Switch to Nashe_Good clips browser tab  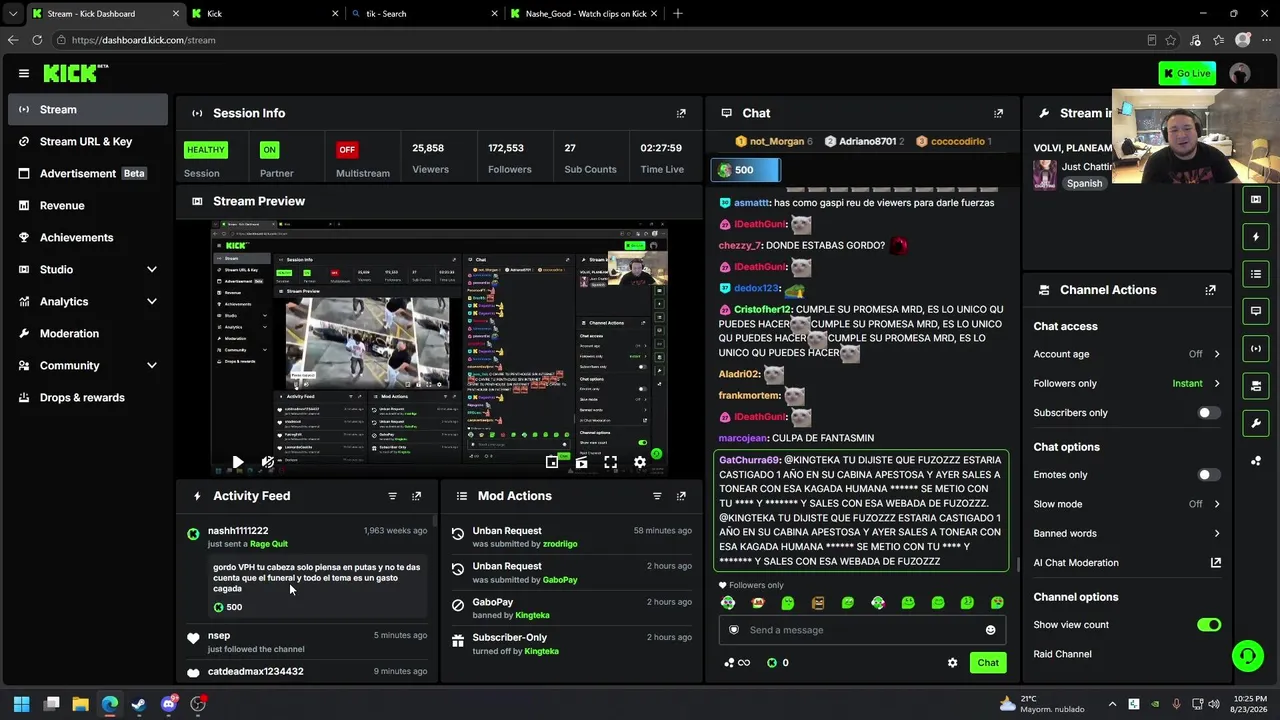pyautogui.click(x=583, y=14)
